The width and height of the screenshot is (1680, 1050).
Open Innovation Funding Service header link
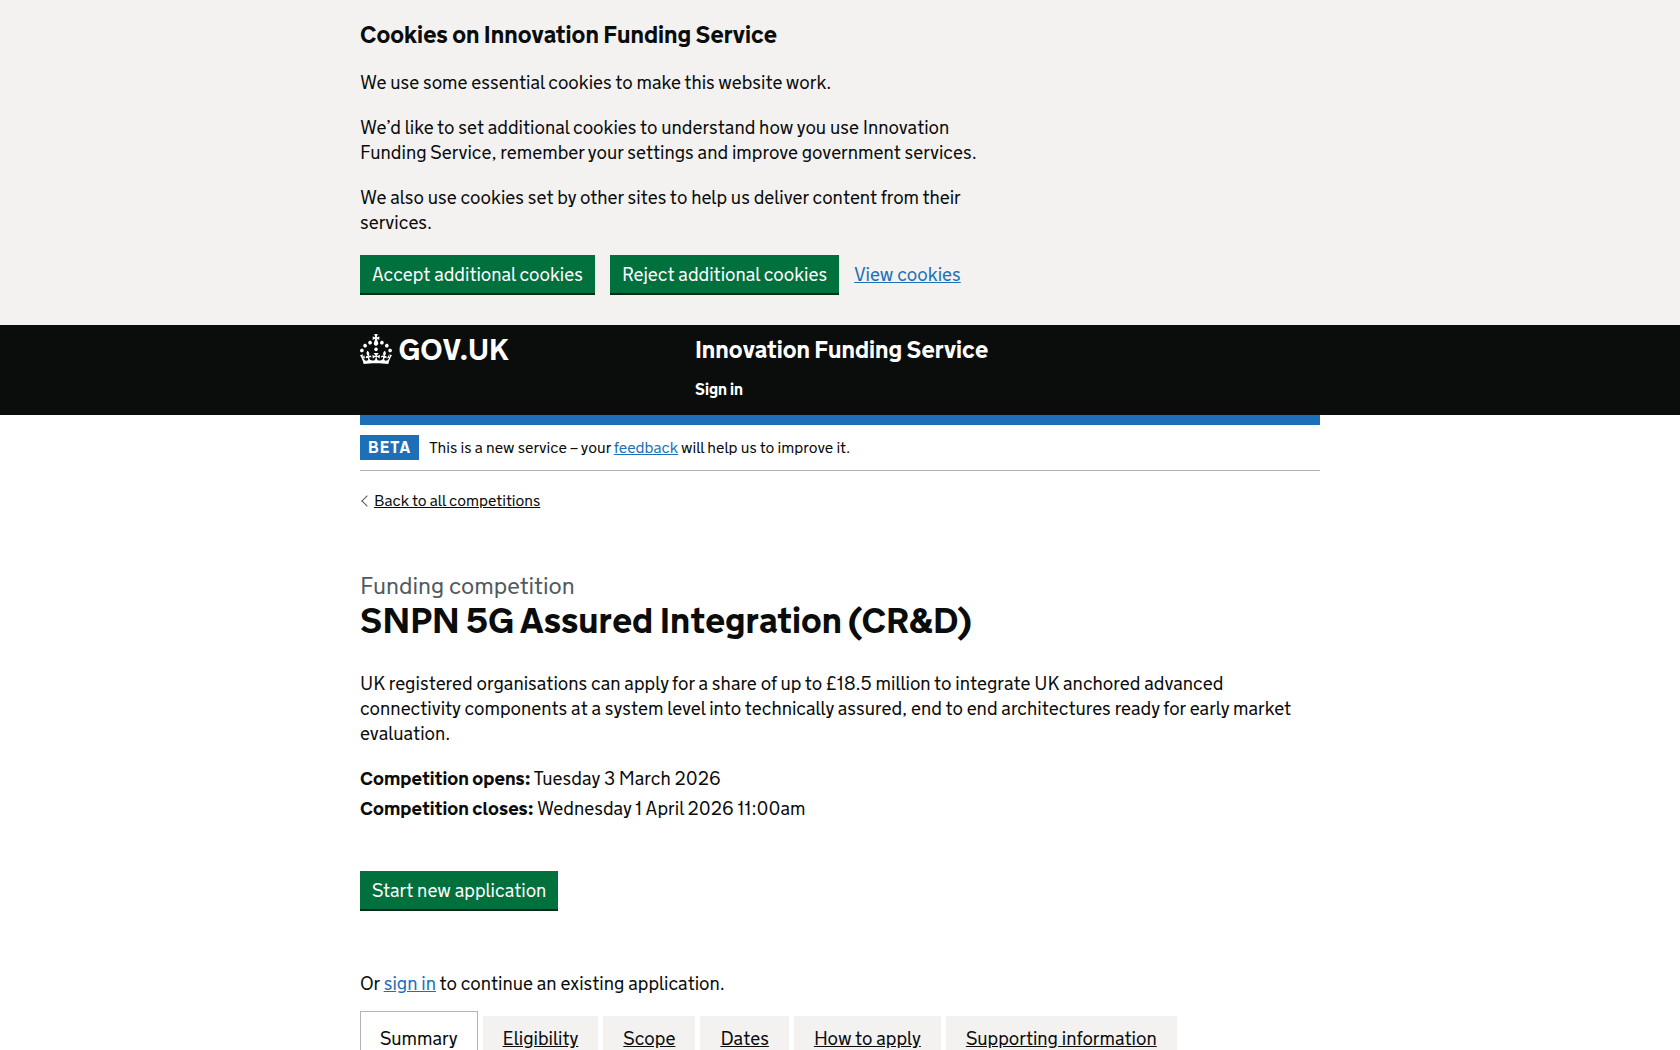point(840,350)
